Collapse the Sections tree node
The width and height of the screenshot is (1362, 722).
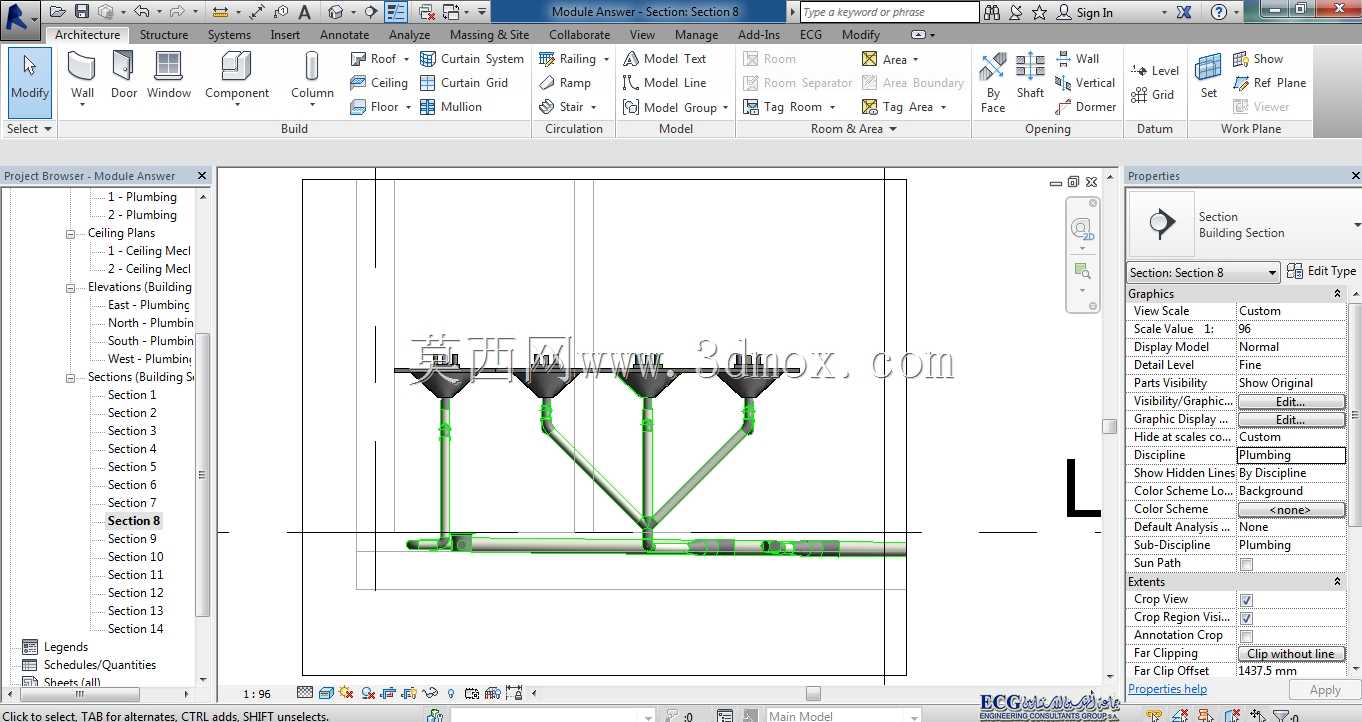coord(71,377)
